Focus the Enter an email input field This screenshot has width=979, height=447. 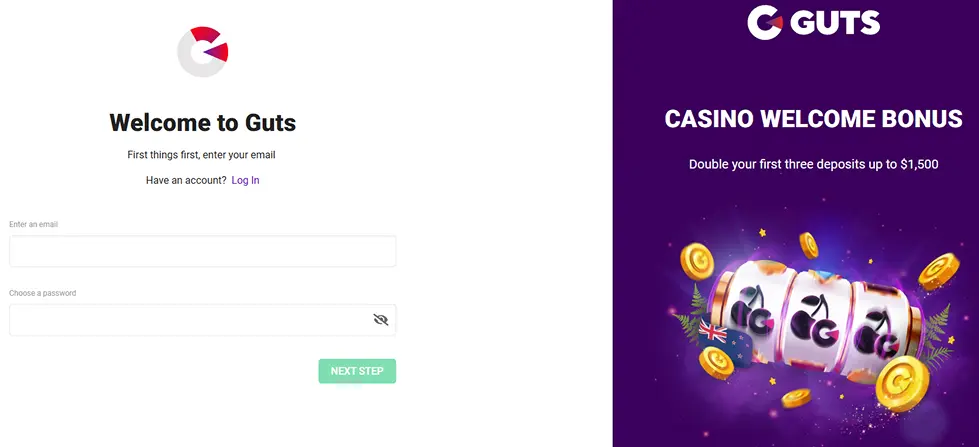pyautogui.click(x=202, y=251)
